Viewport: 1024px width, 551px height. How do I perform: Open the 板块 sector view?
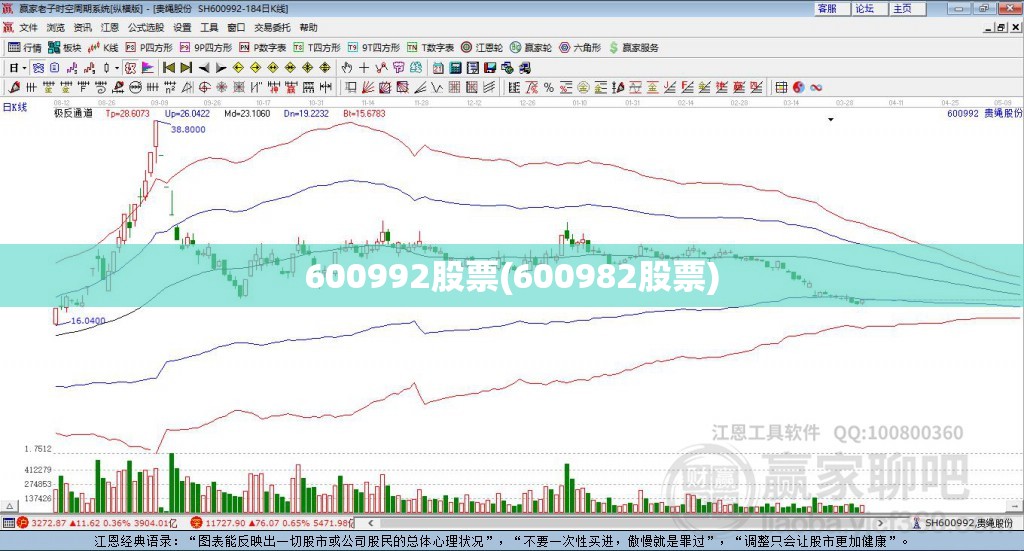pos(64,48)
